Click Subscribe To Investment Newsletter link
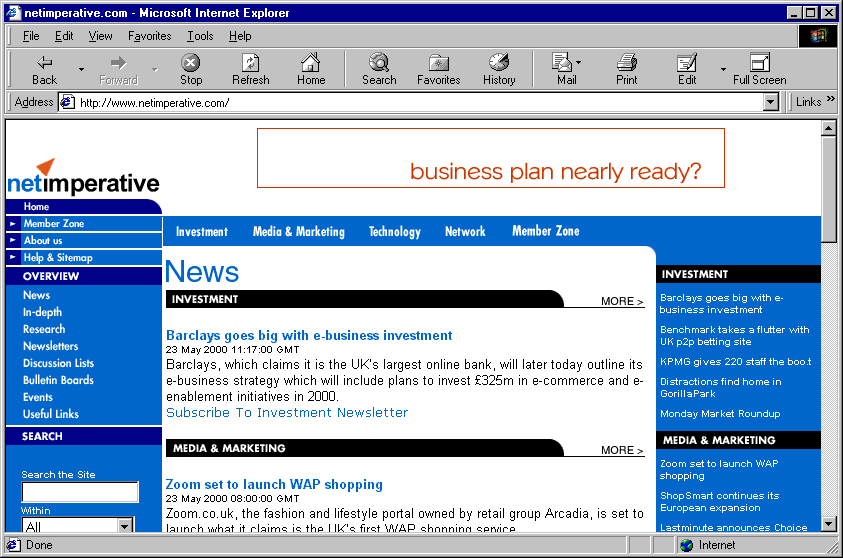 [x=287, y=412]
